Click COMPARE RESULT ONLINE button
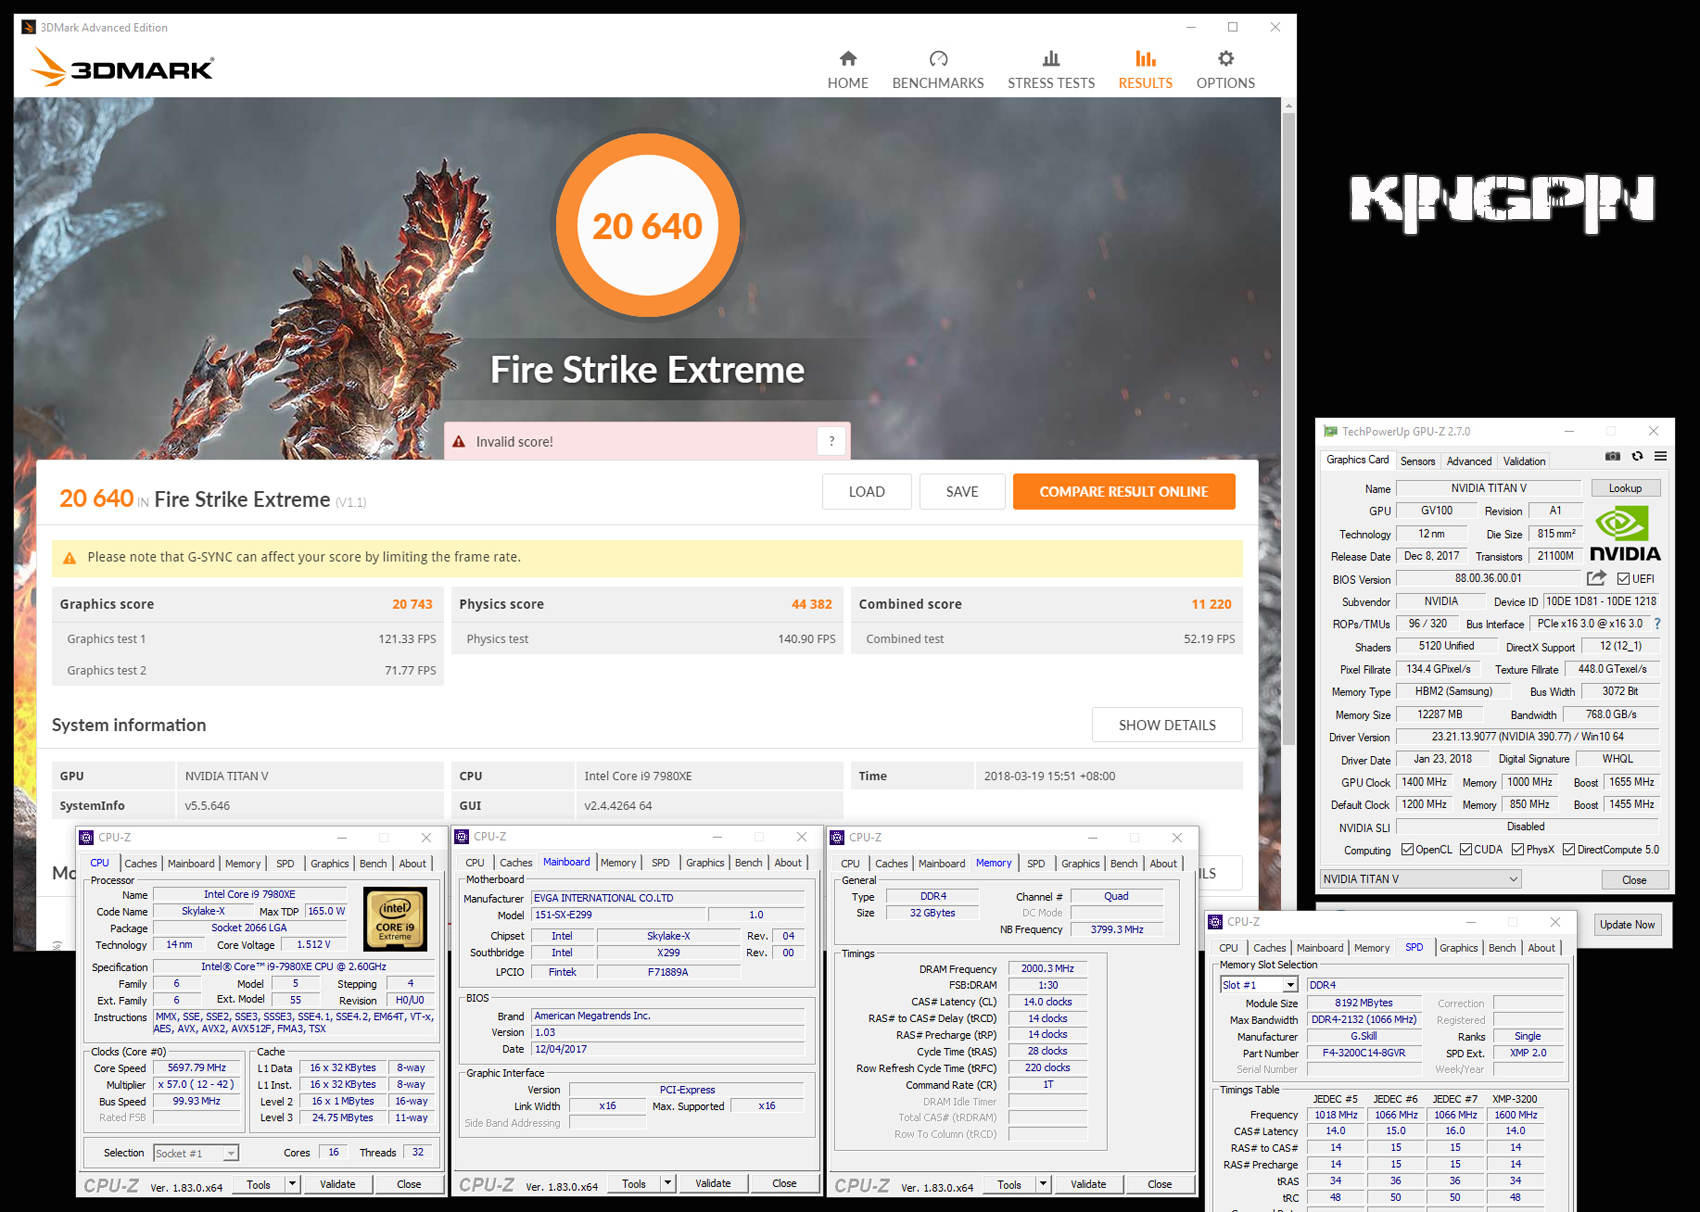This screenshot has height=1212, width=1700. (1124, 491)
